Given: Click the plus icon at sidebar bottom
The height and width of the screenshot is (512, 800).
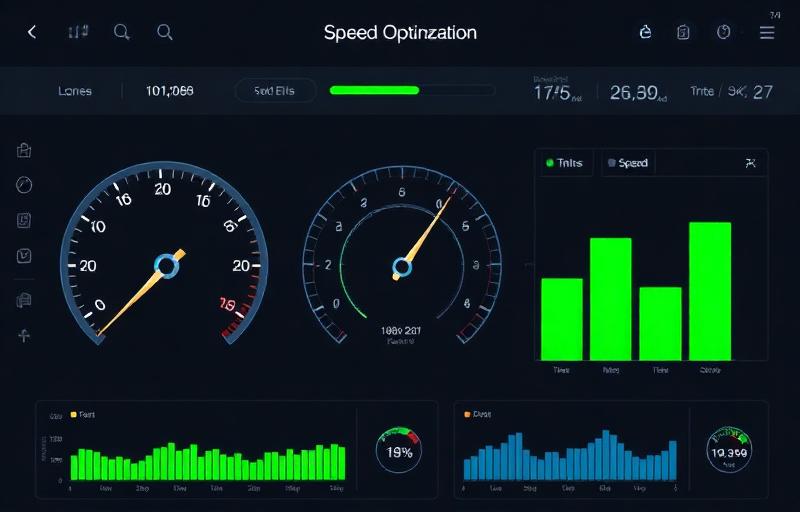Looking at the screenshot, I should click(x=25, y=335).
